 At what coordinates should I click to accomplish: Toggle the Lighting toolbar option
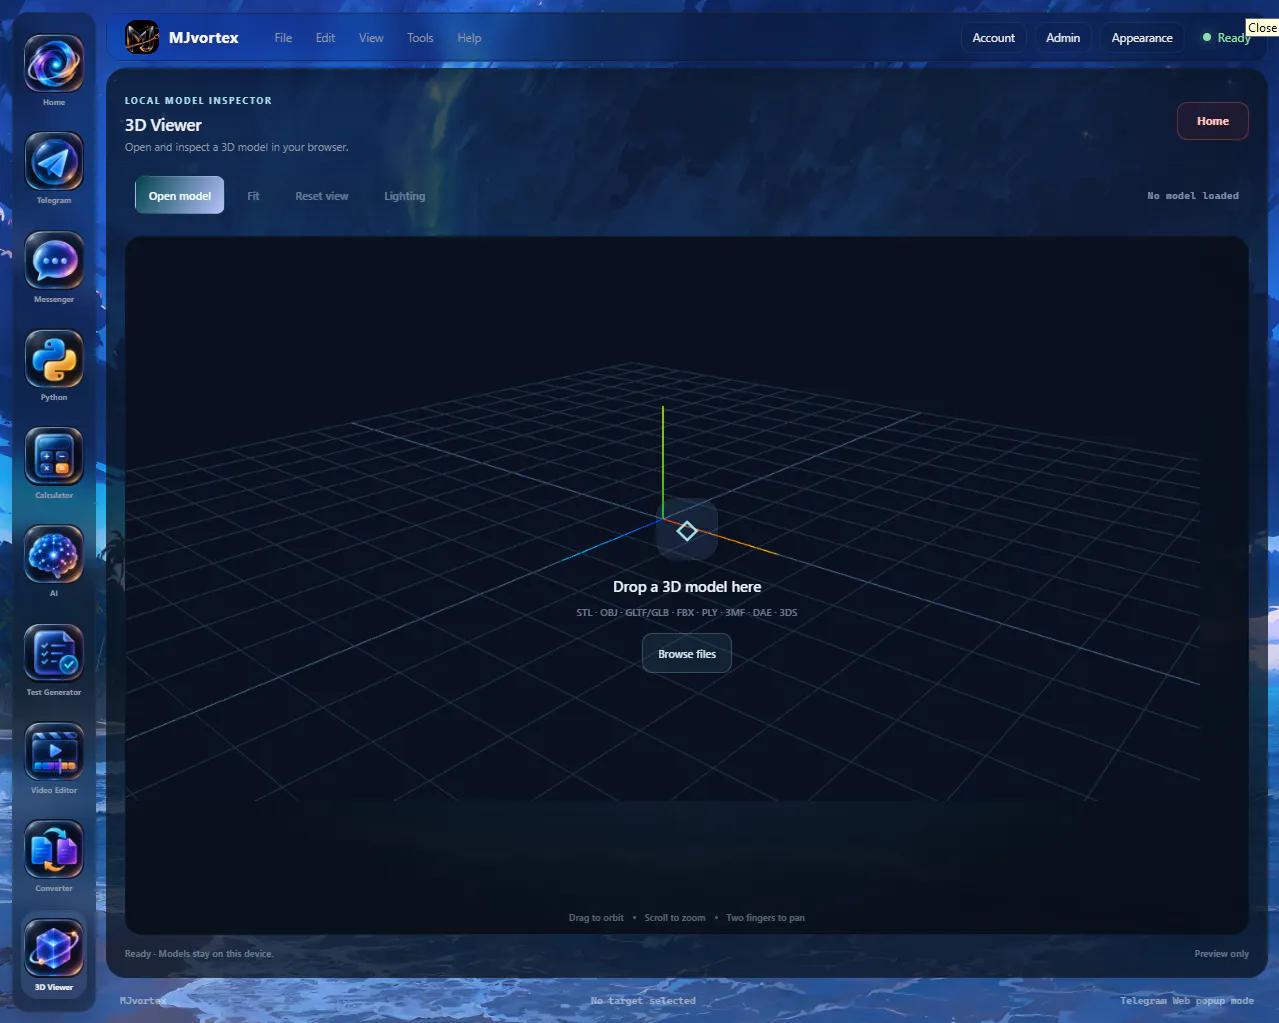pyautogui.click(x=404, y=196)
